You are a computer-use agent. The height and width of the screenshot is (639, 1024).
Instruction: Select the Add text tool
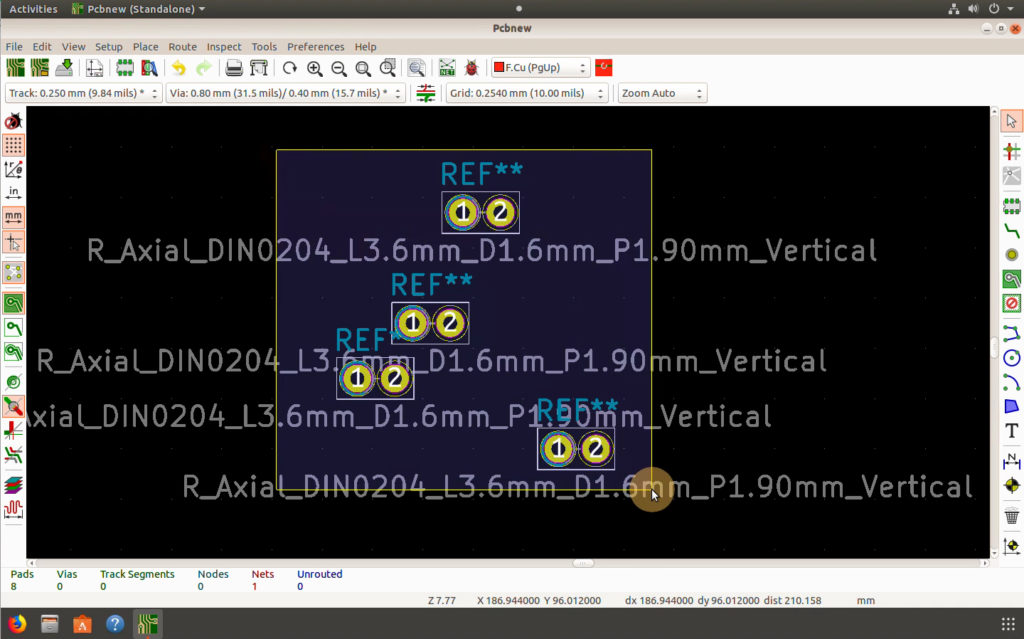click(1011, 431)
